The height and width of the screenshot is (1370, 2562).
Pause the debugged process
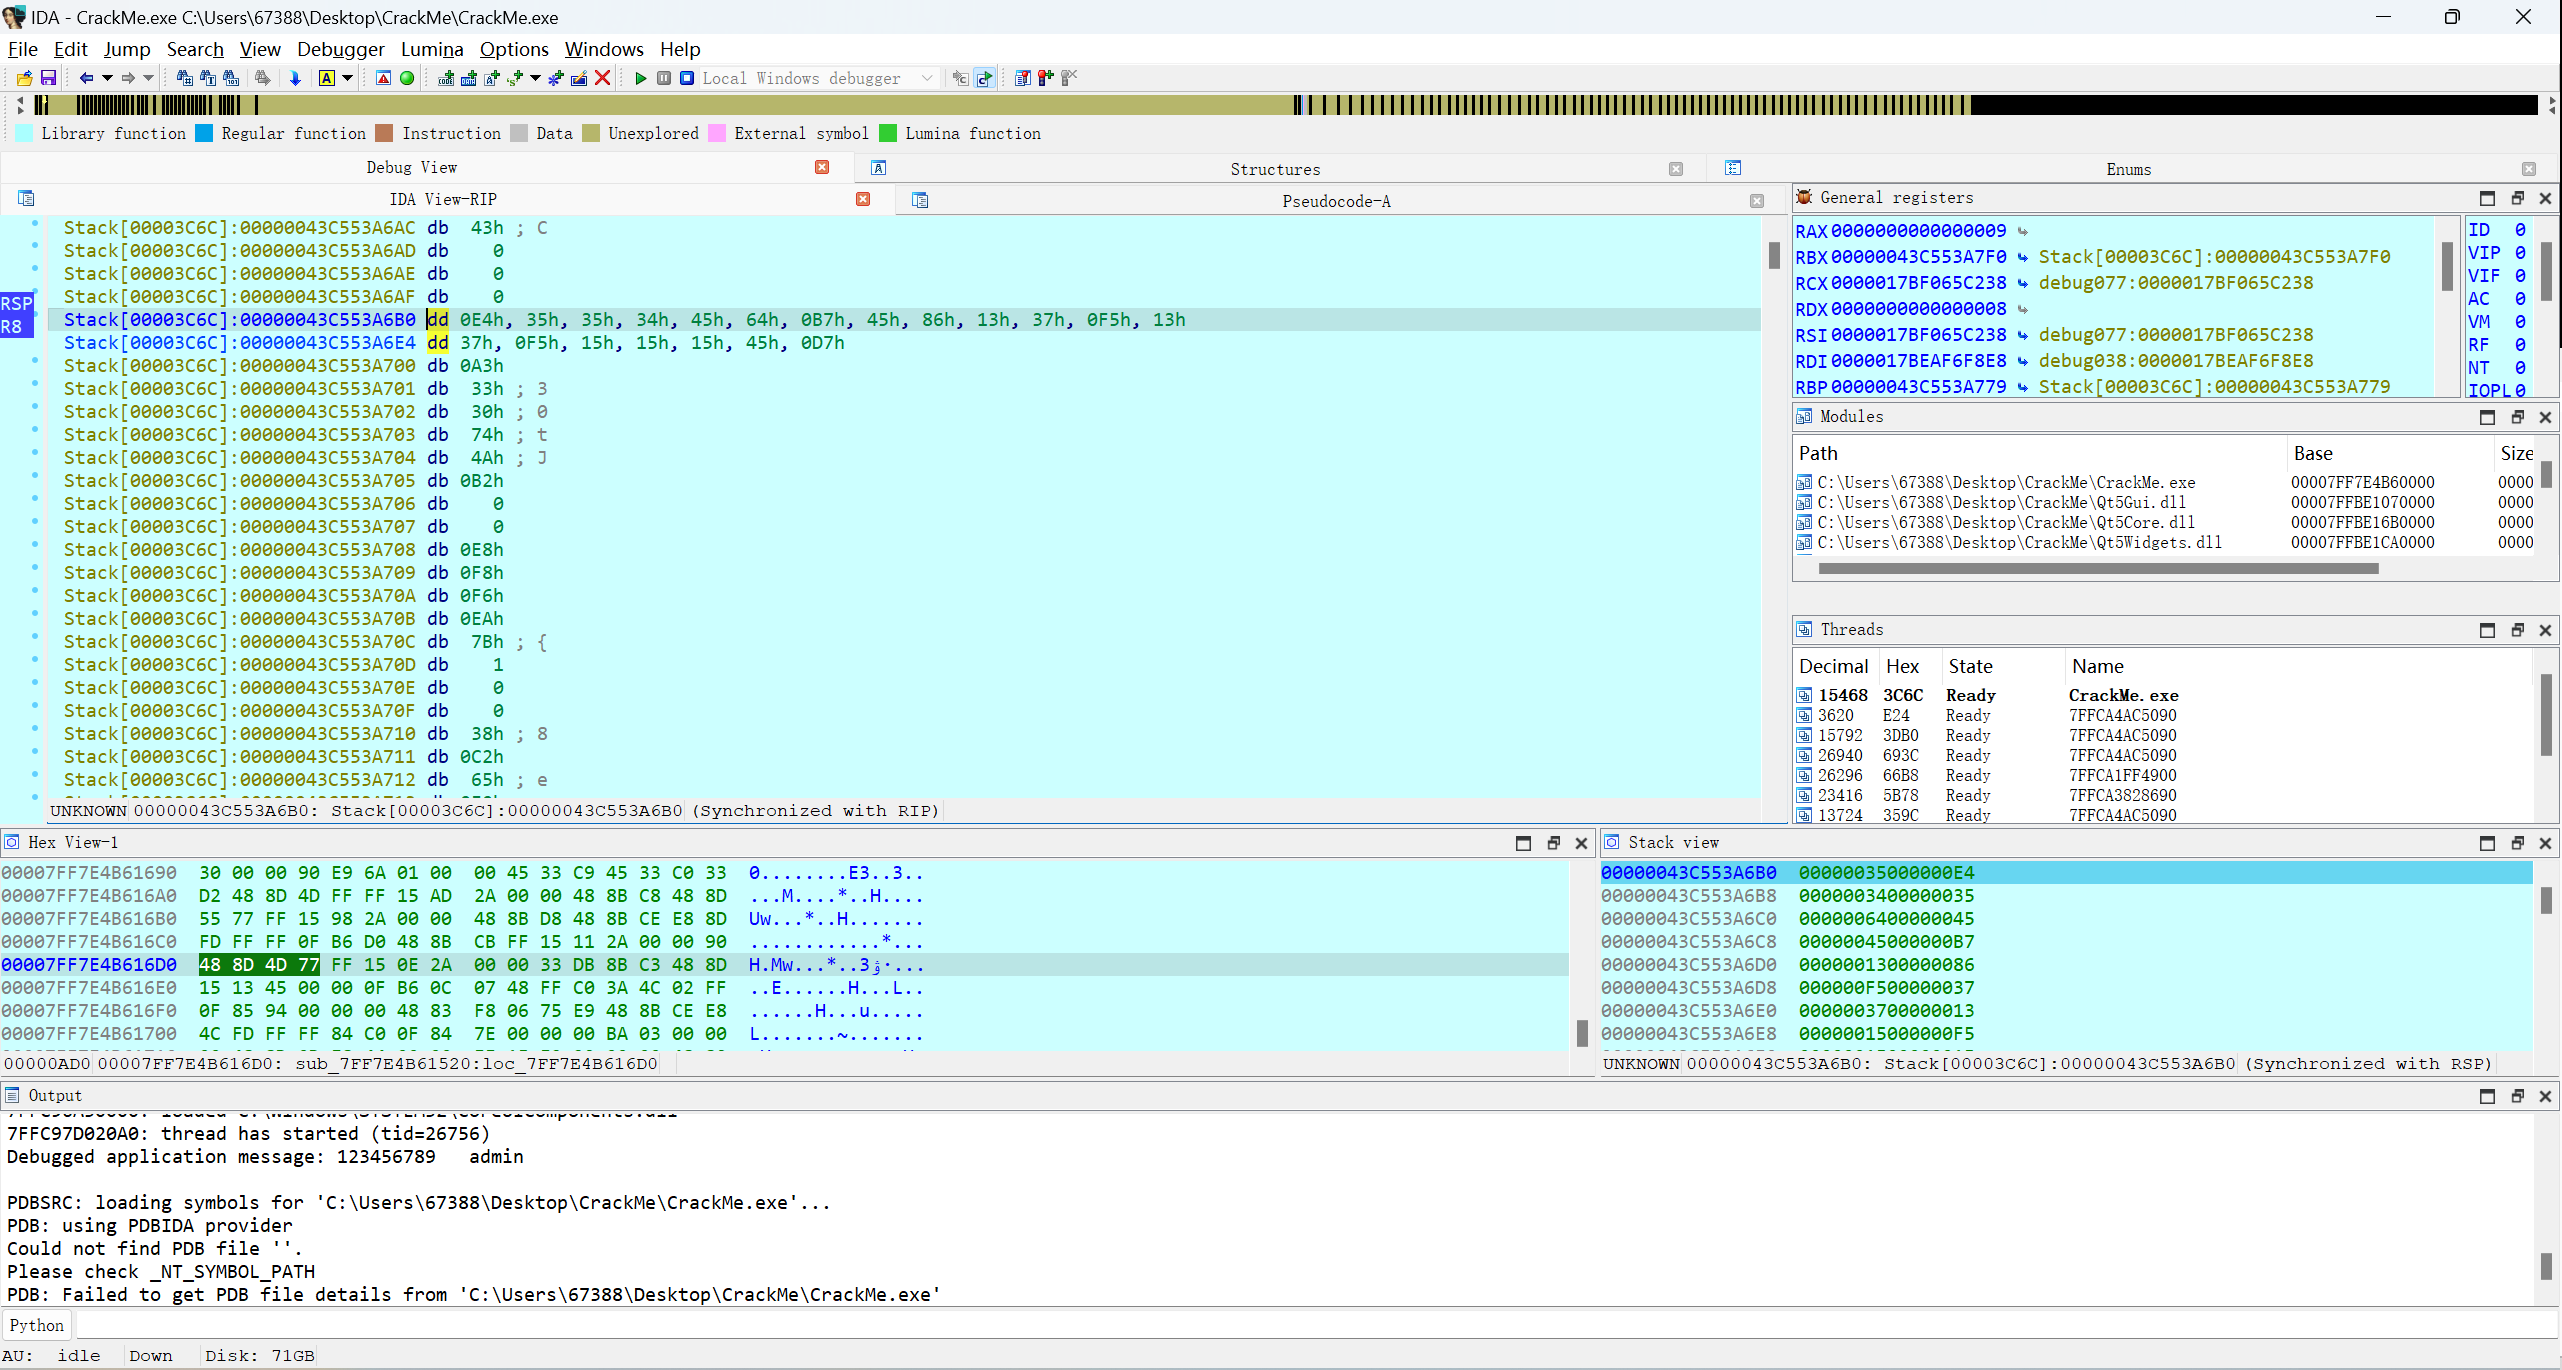[x=664, y=78]
